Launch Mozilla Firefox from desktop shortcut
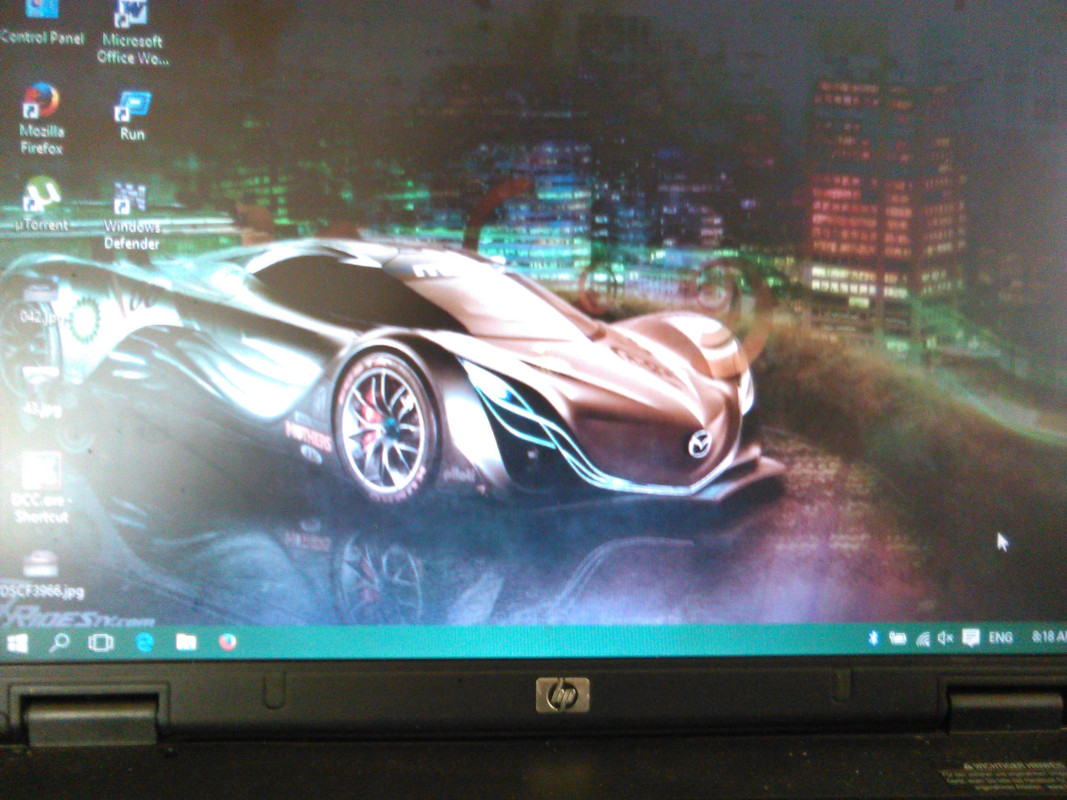1067x800 pixels. pos(42,118)
